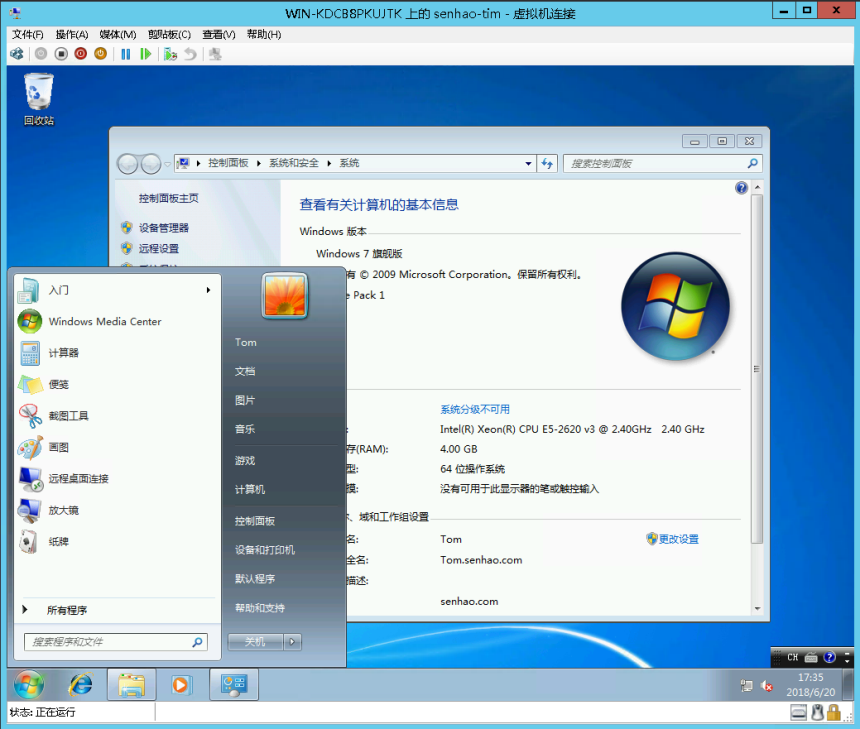
Task: Click the orange Save state toolbar icon
Action: click(x=100, y=54)
